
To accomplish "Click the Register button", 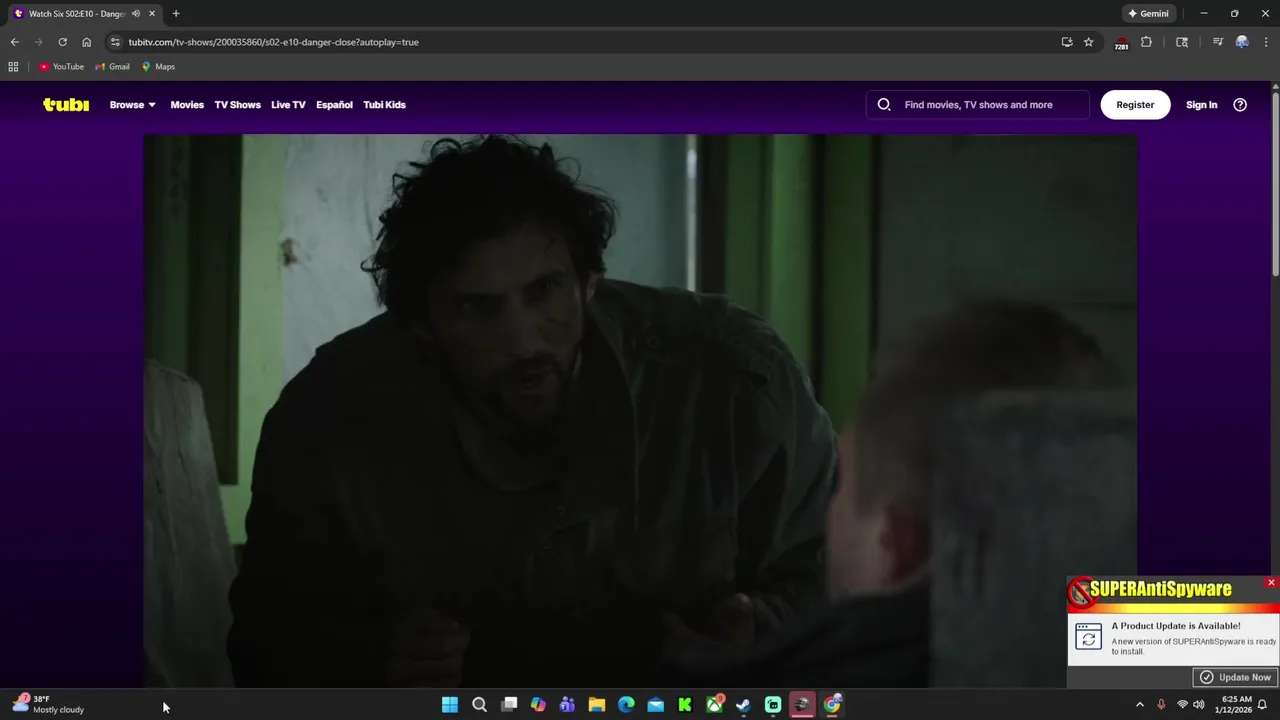I will click(x=1135, y=104).
